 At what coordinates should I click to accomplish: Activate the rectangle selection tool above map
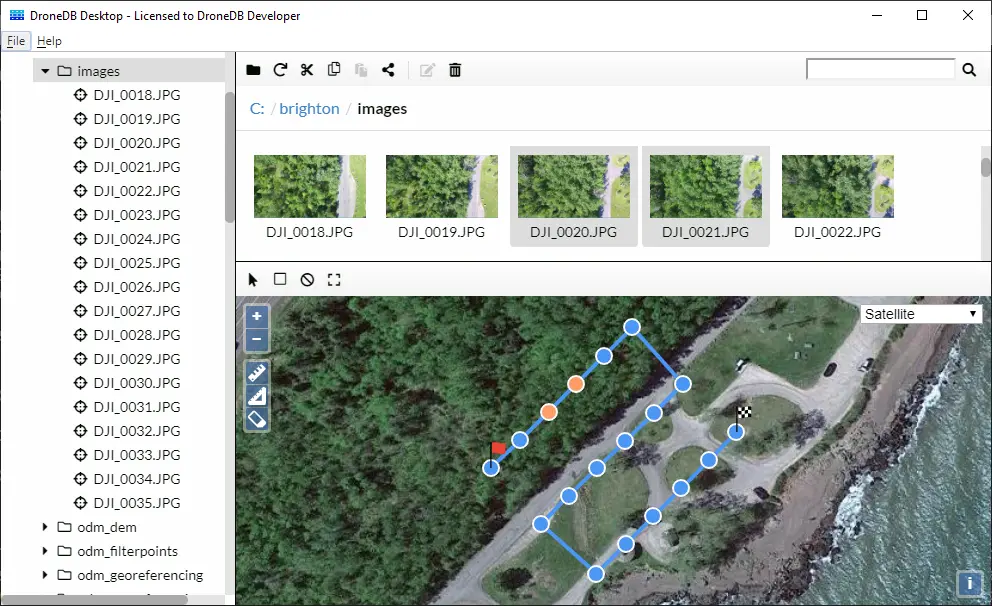click(280, 280)
